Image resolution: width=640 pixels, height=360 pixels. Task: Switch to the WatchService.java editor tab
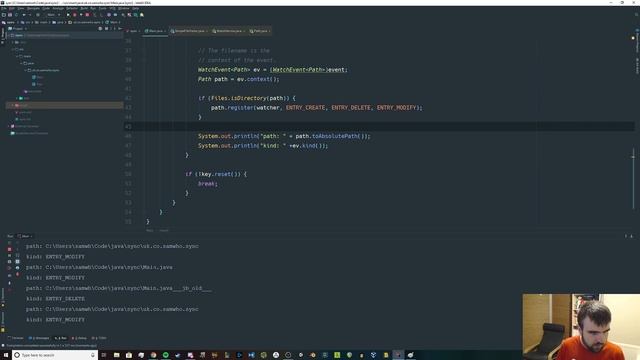[229, 31]
